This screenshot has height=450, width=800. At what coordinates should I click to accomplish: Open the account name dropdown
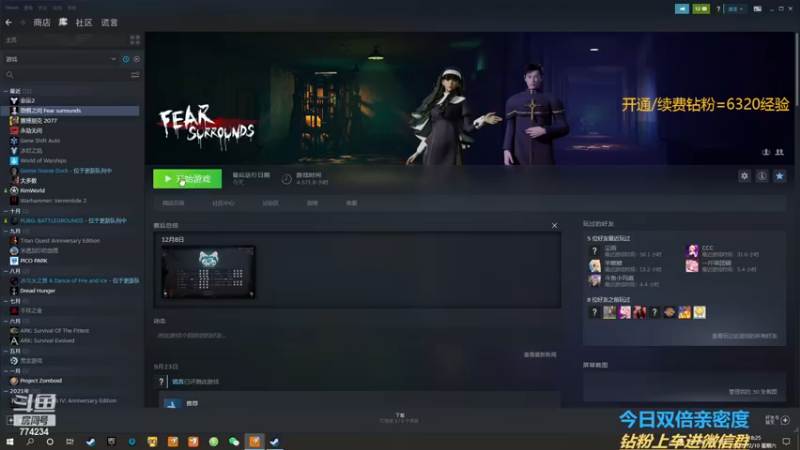point(735,9)
